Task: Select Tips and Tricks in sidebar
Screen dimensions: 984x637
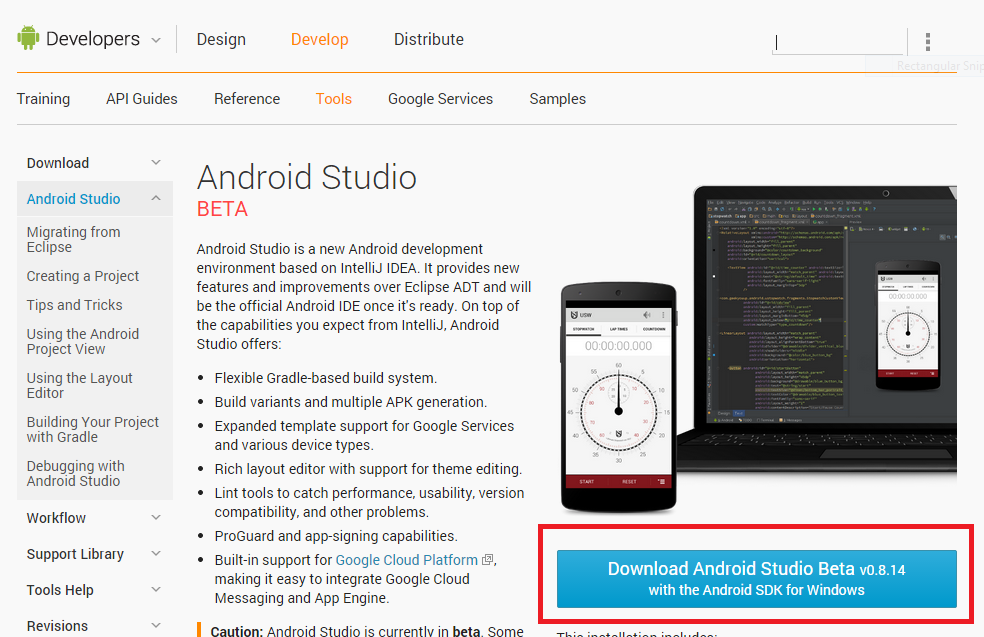Action: pyautogui.click(x=74, y=305)
